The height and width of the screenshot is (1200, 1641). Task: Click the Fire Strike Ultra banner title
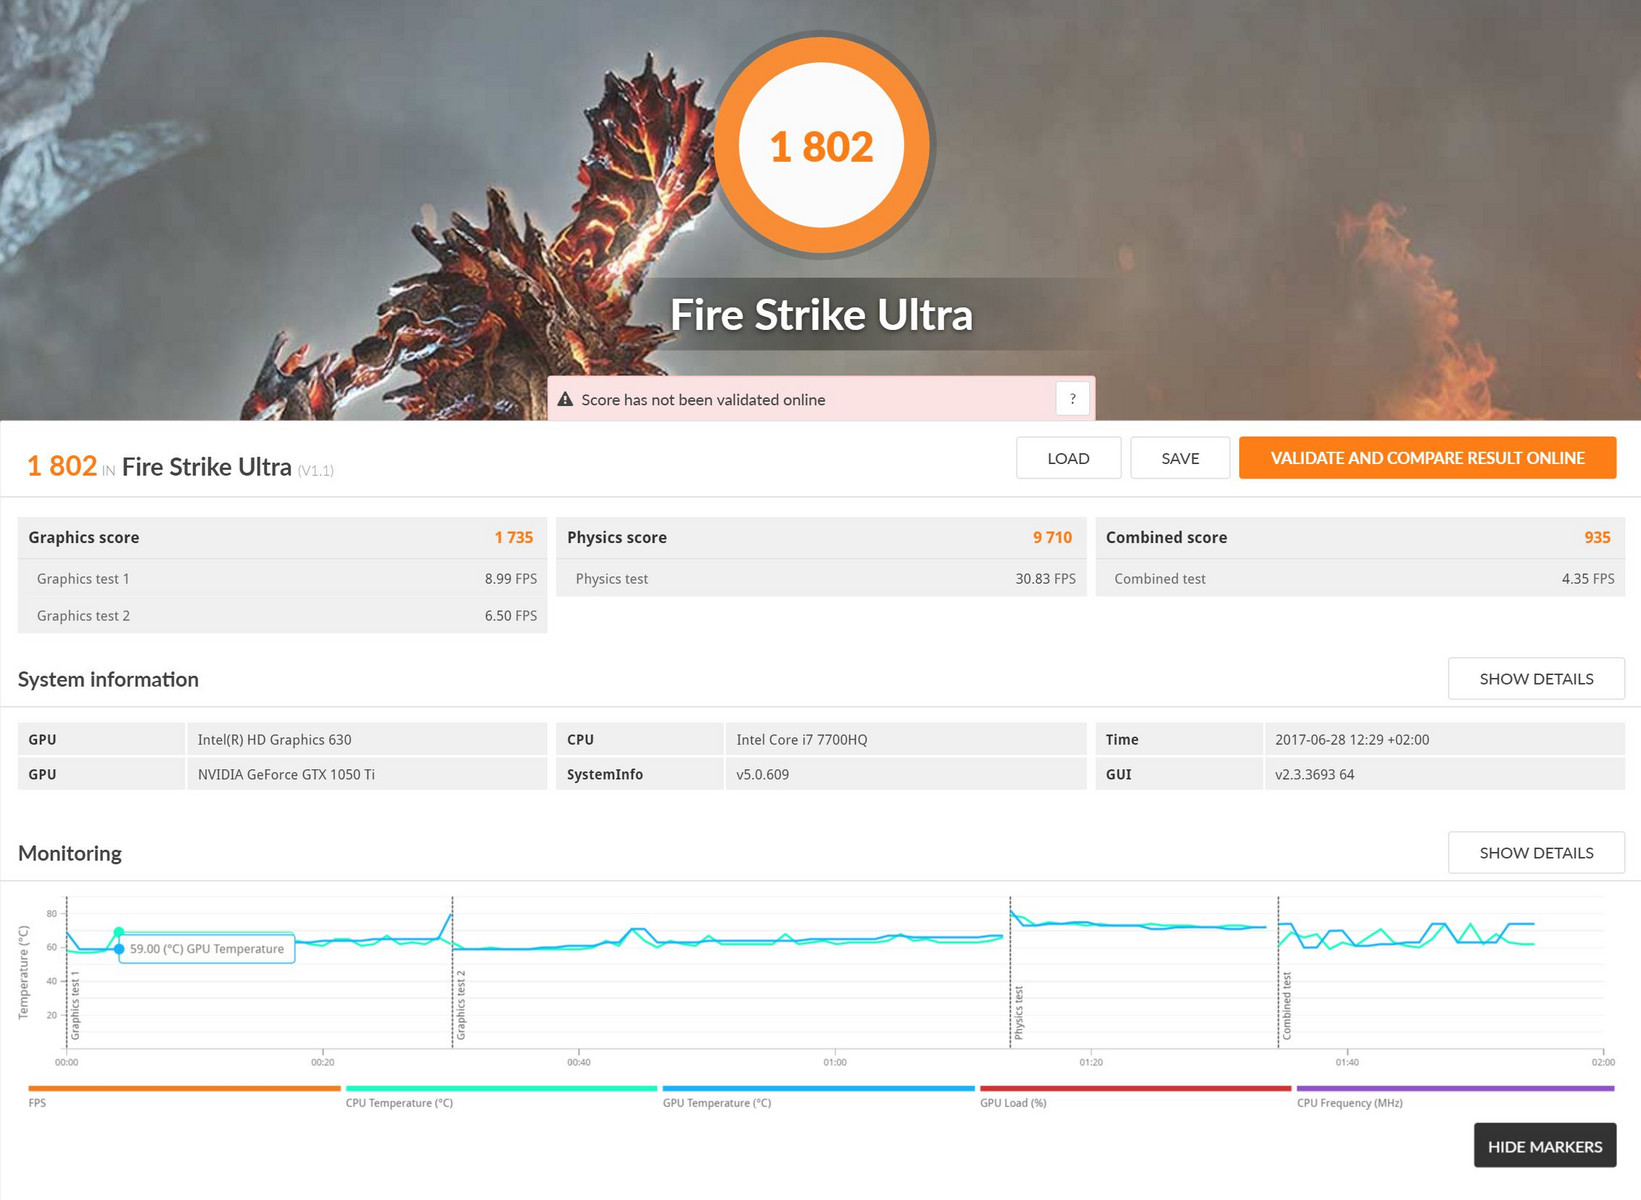[821, 314]
